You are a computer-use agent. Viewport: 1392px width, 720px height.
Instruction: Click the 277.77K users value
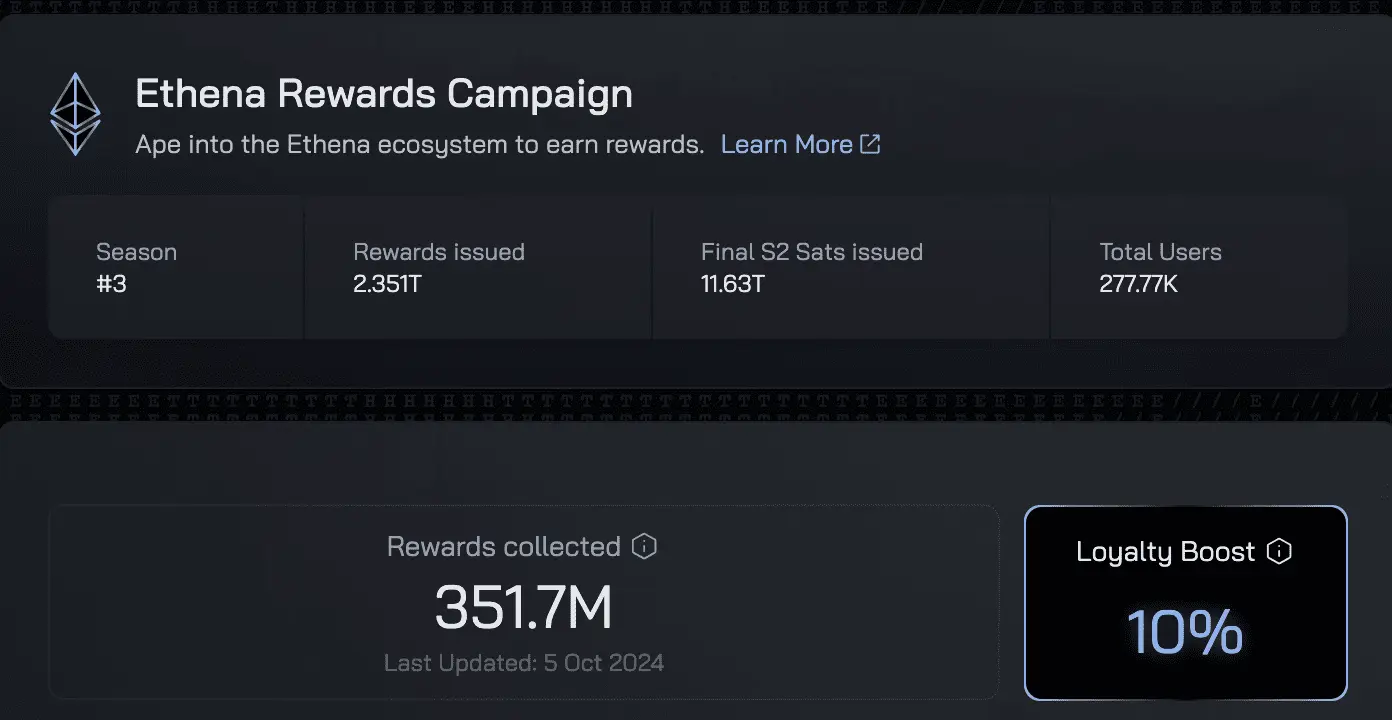coord(1139,284)
